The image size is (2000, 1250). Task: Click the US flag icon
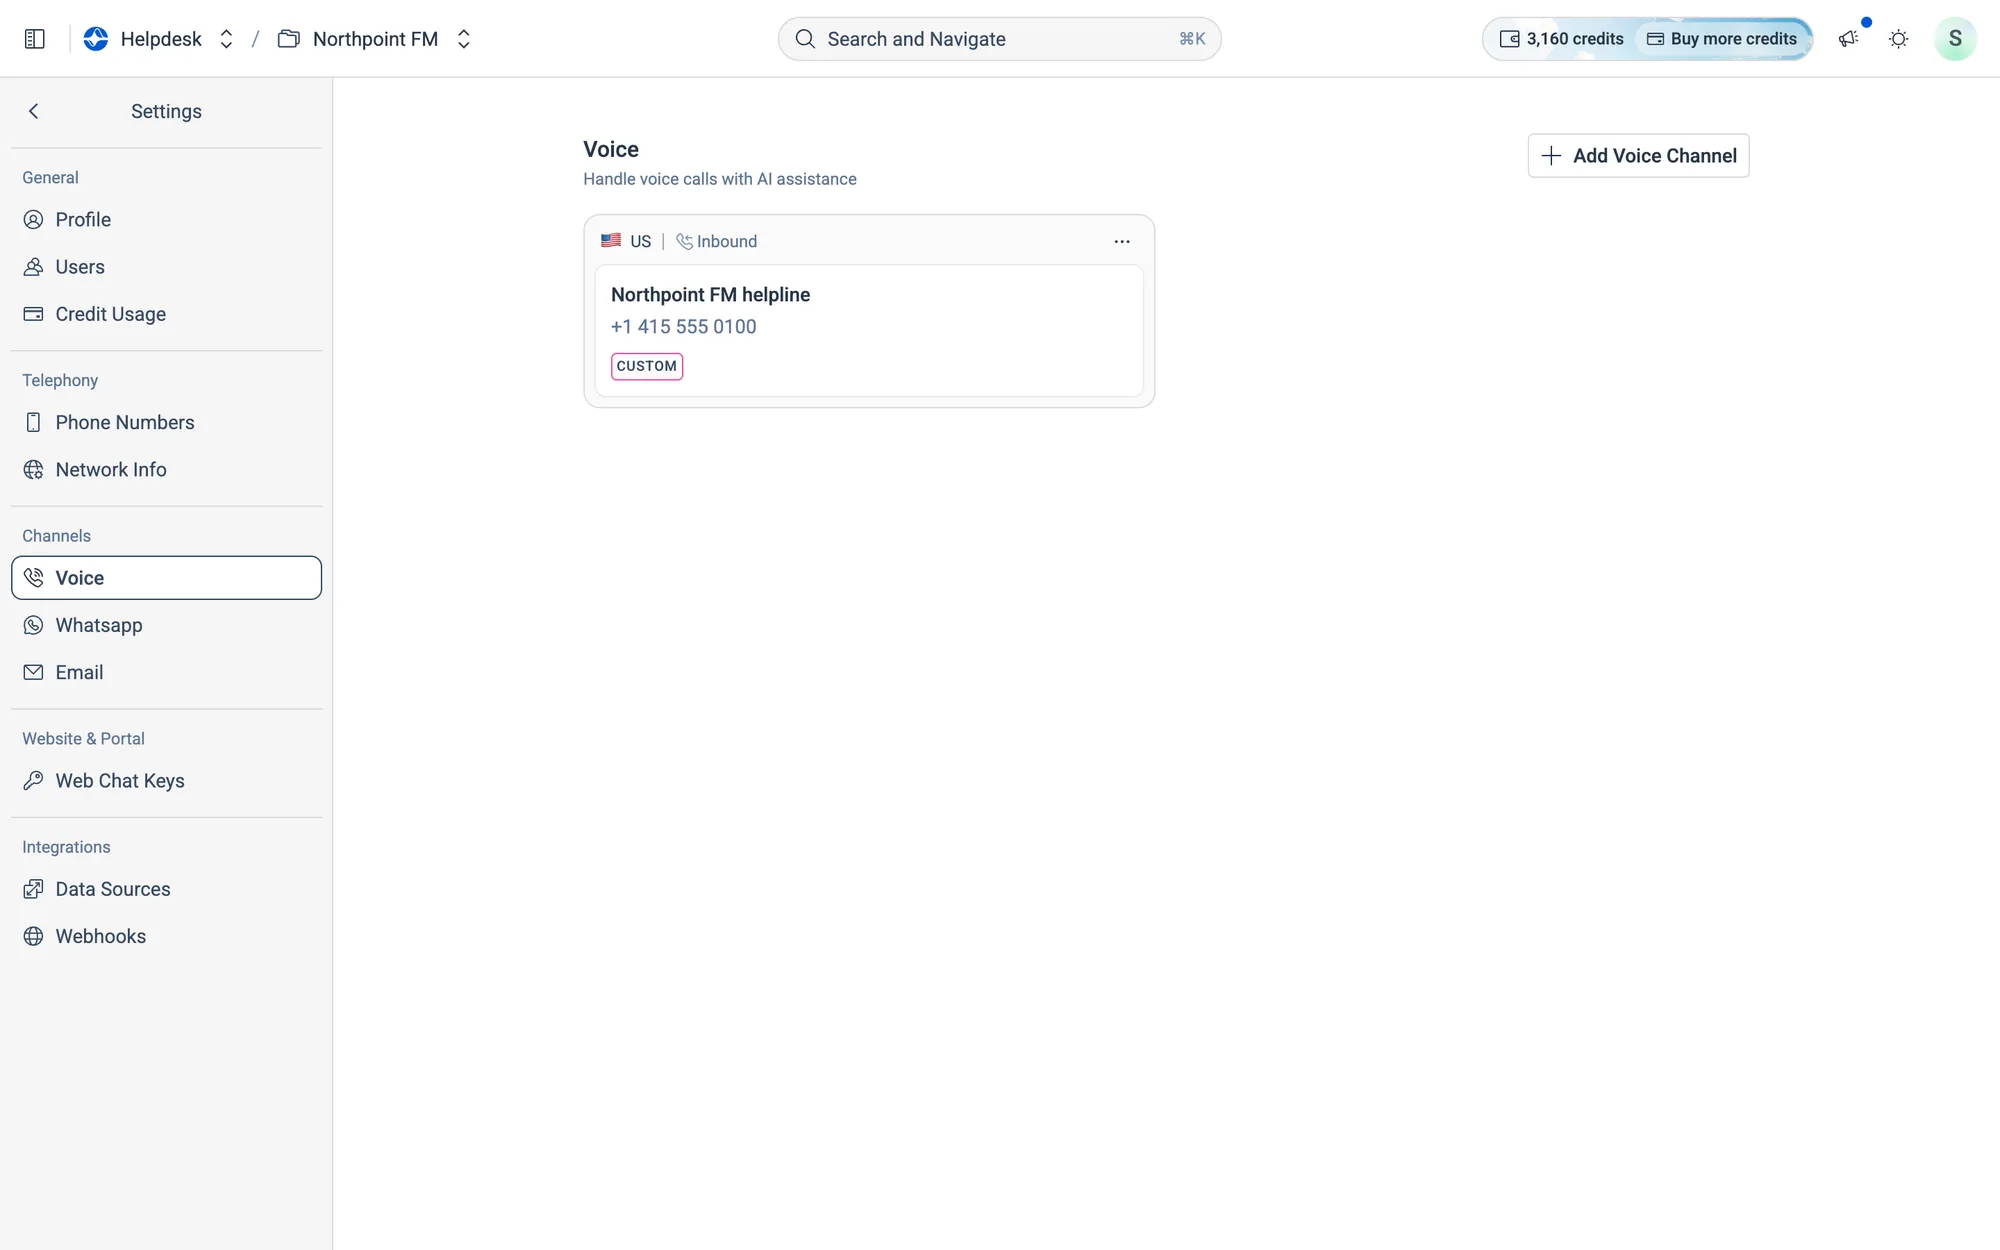pos(611,241)
